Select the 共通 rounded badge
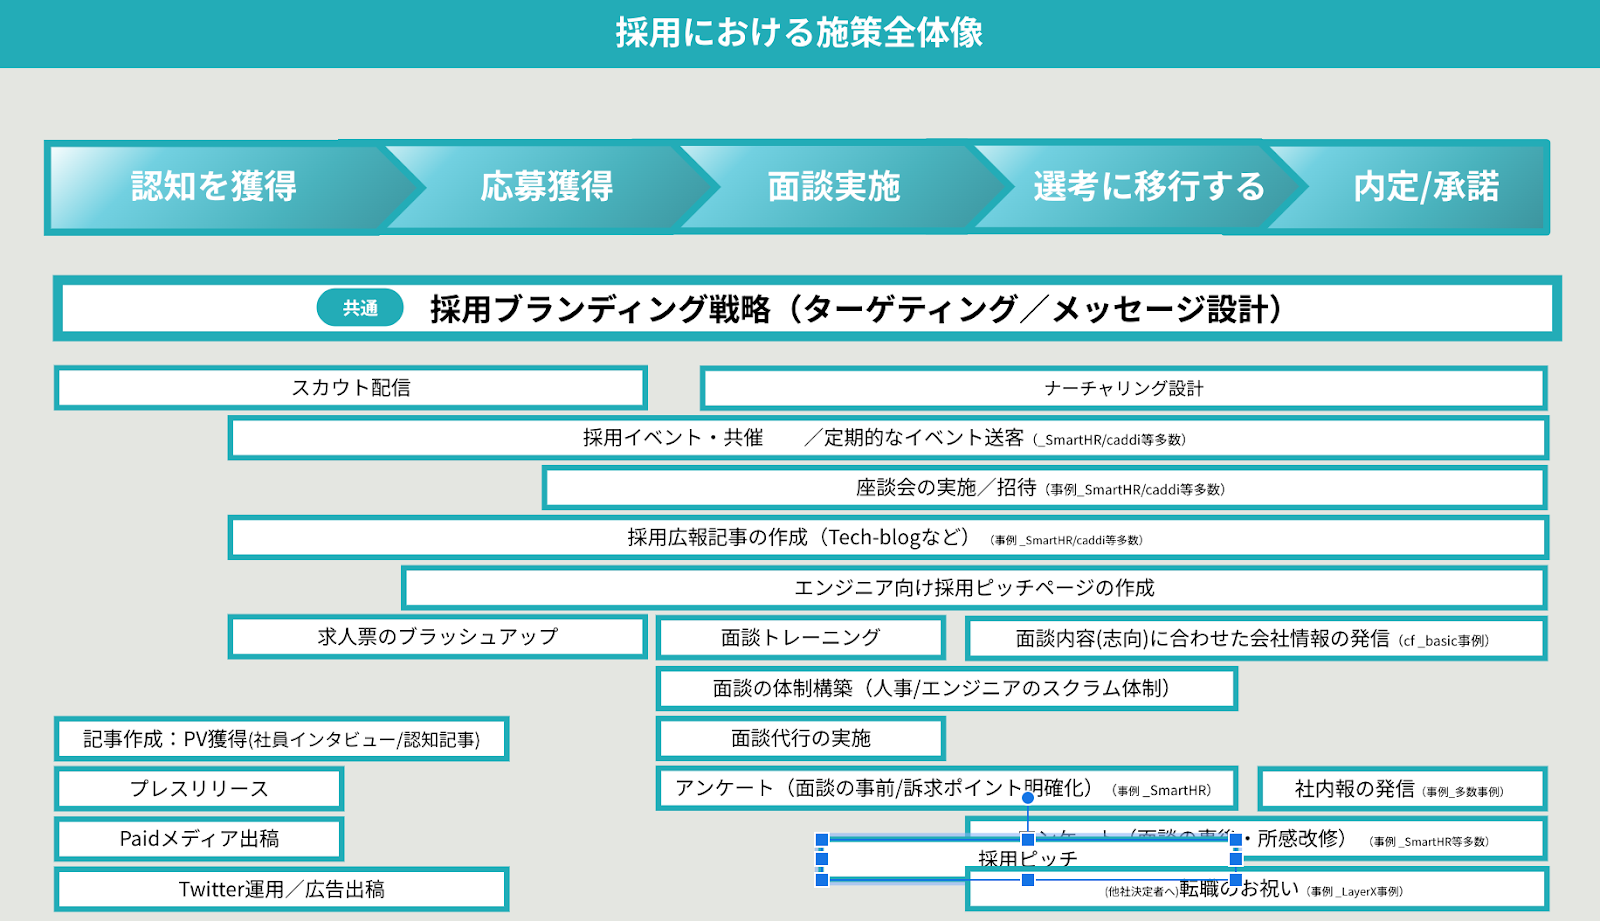Image resolution: width=1600 pixels, height=921 pixels. (360, 308)
